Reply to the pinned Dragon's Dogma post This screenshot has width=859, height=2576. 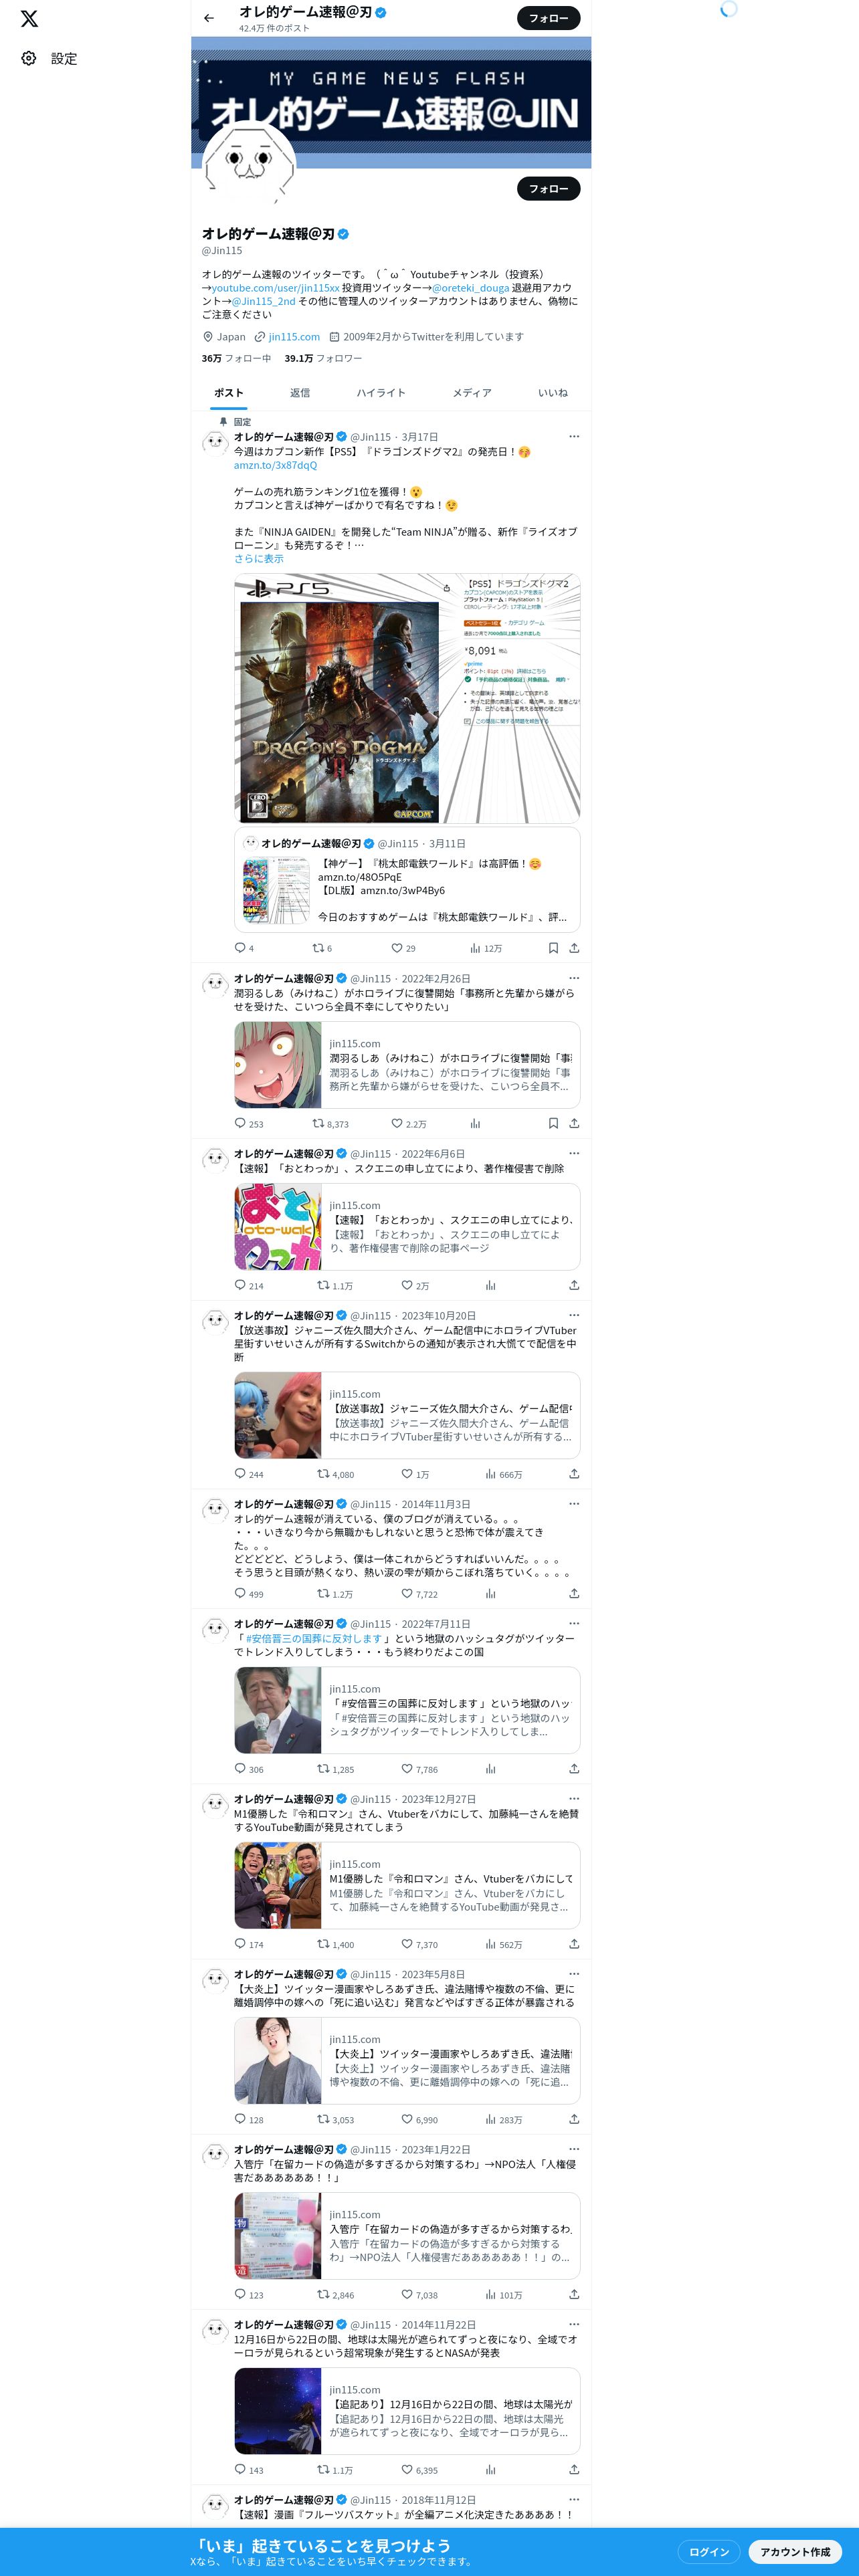[x=240, y=948]
